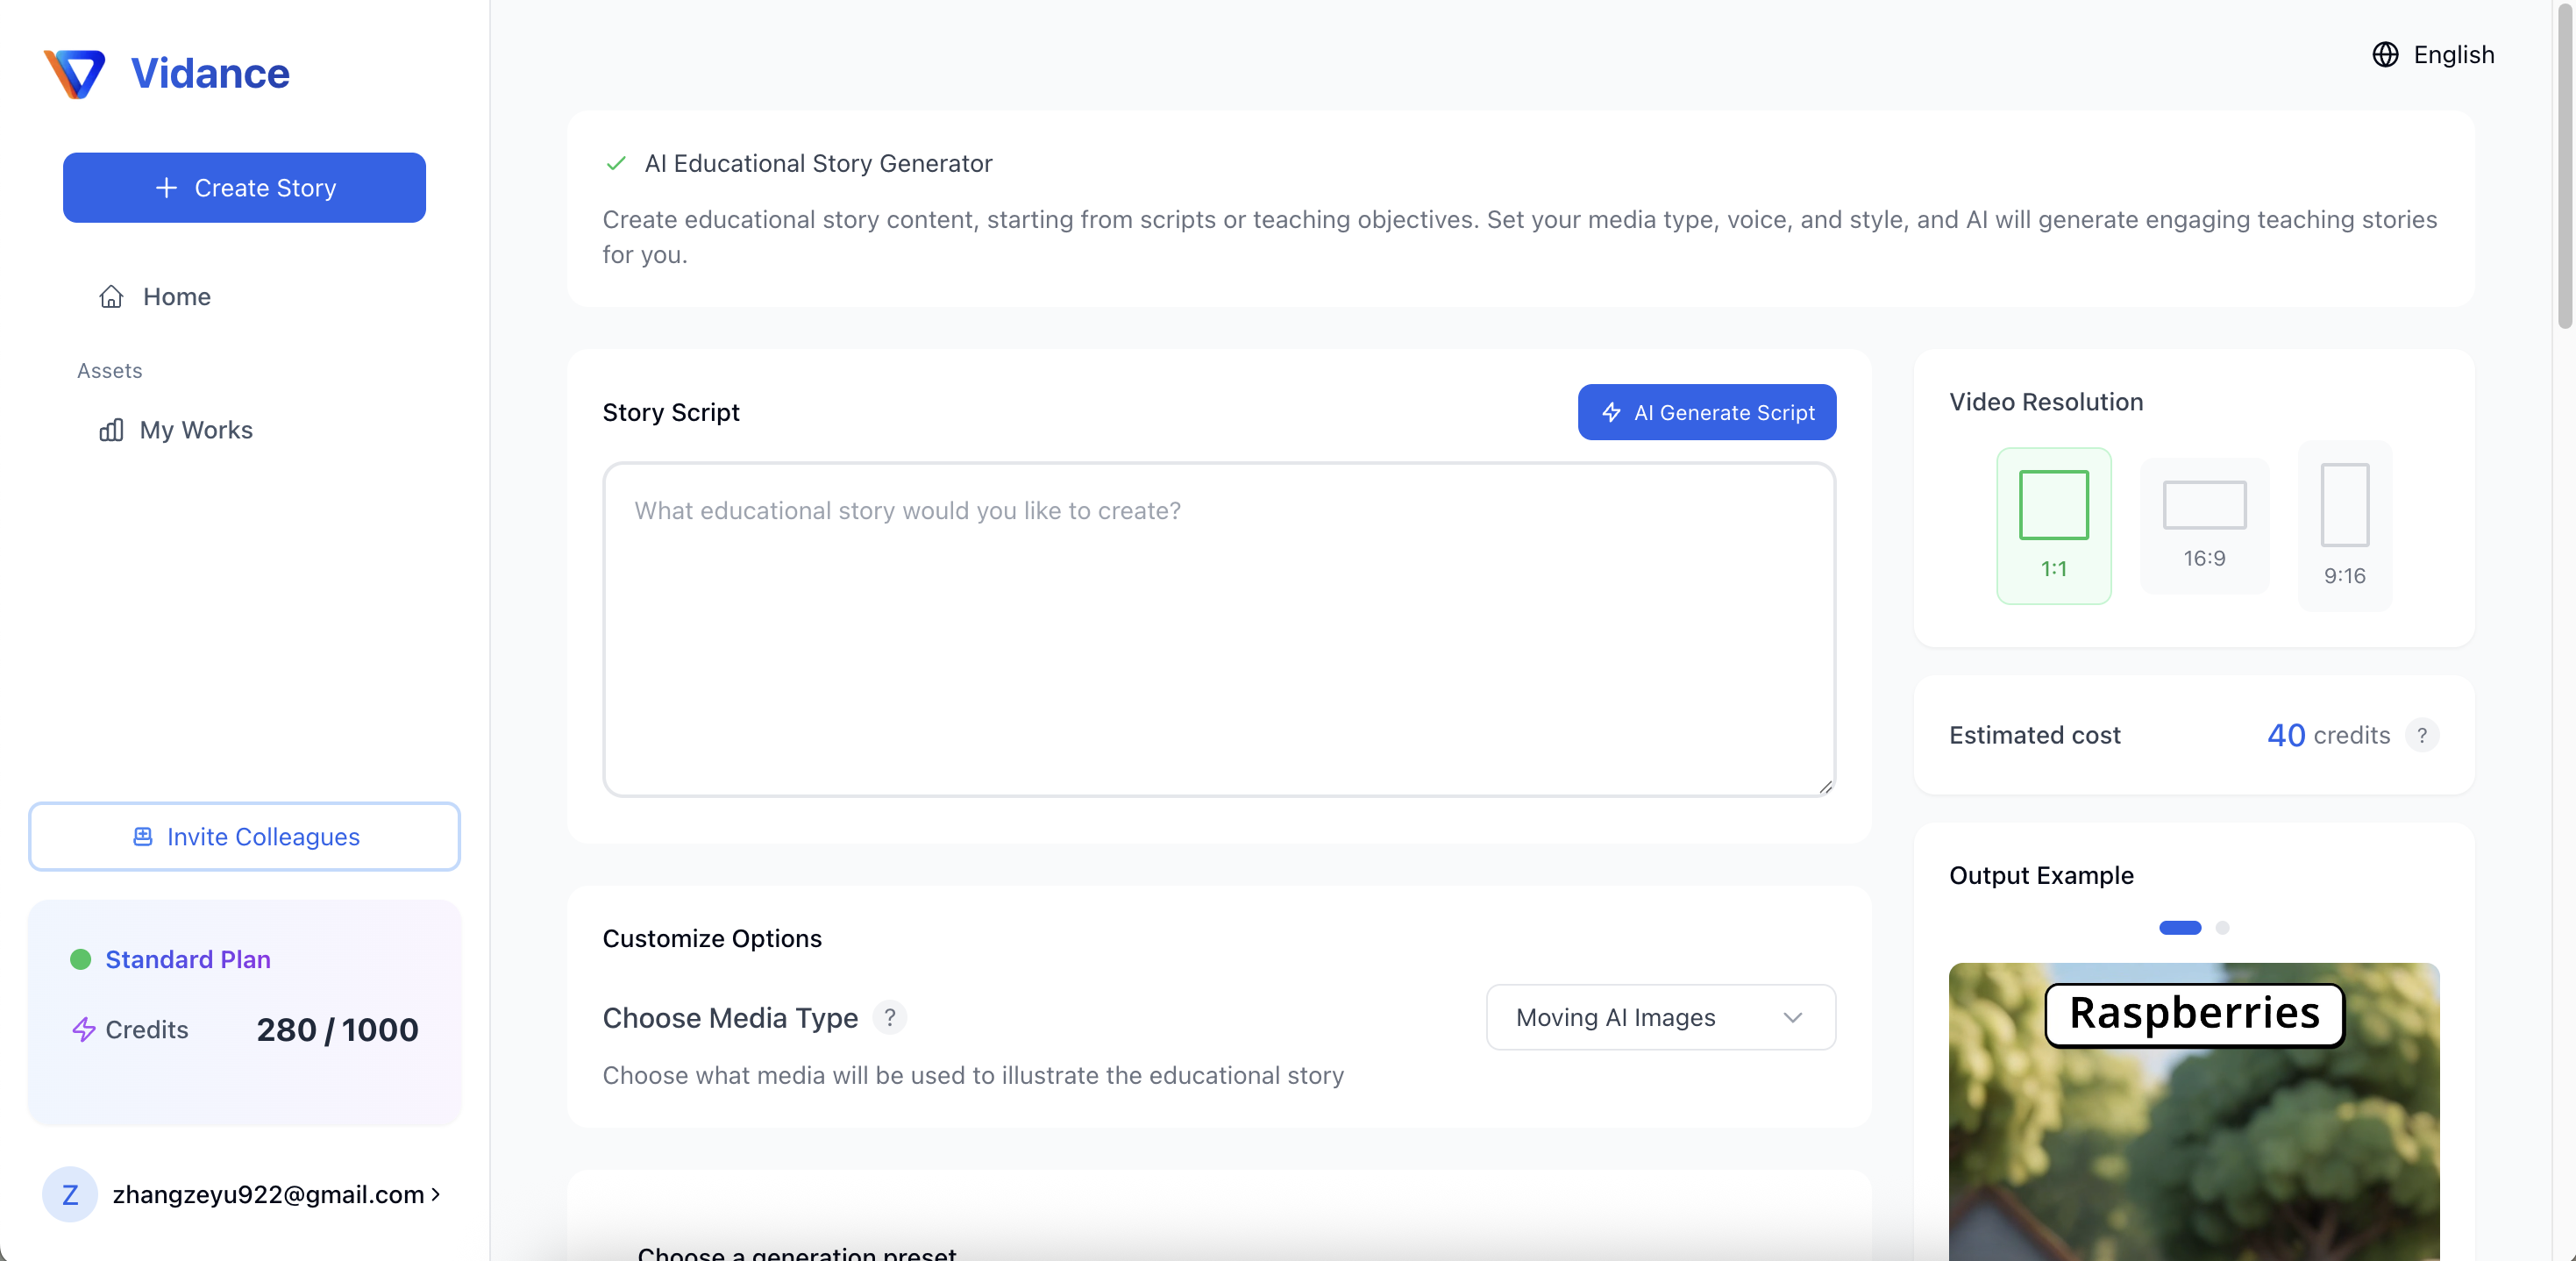Click the Choose Media Type help icon
2576x1261 pixels.
(x=889, y=1017)
